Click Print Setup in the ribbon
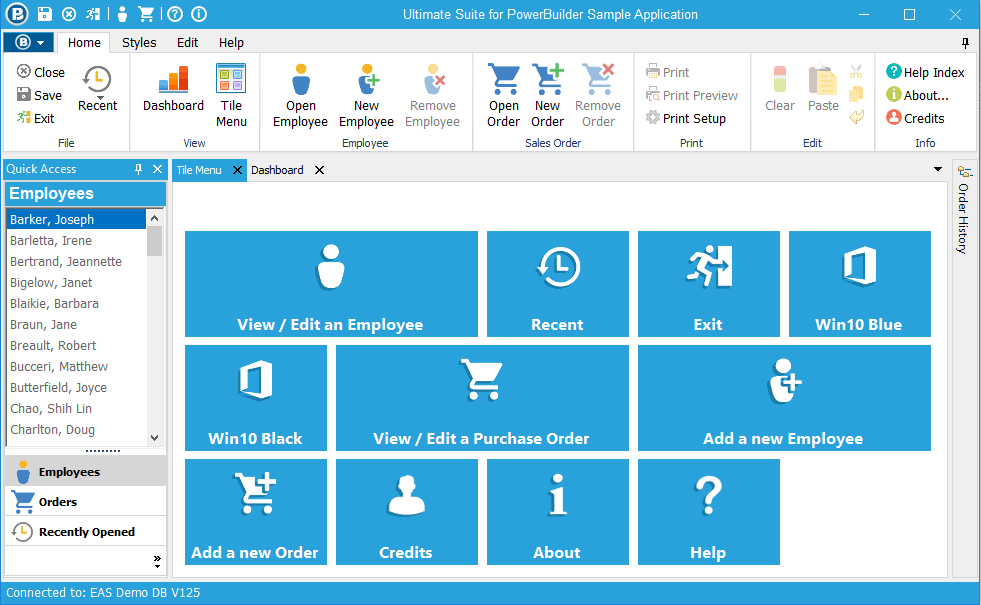This screenshot has height=605, width=981. point(686,118)
